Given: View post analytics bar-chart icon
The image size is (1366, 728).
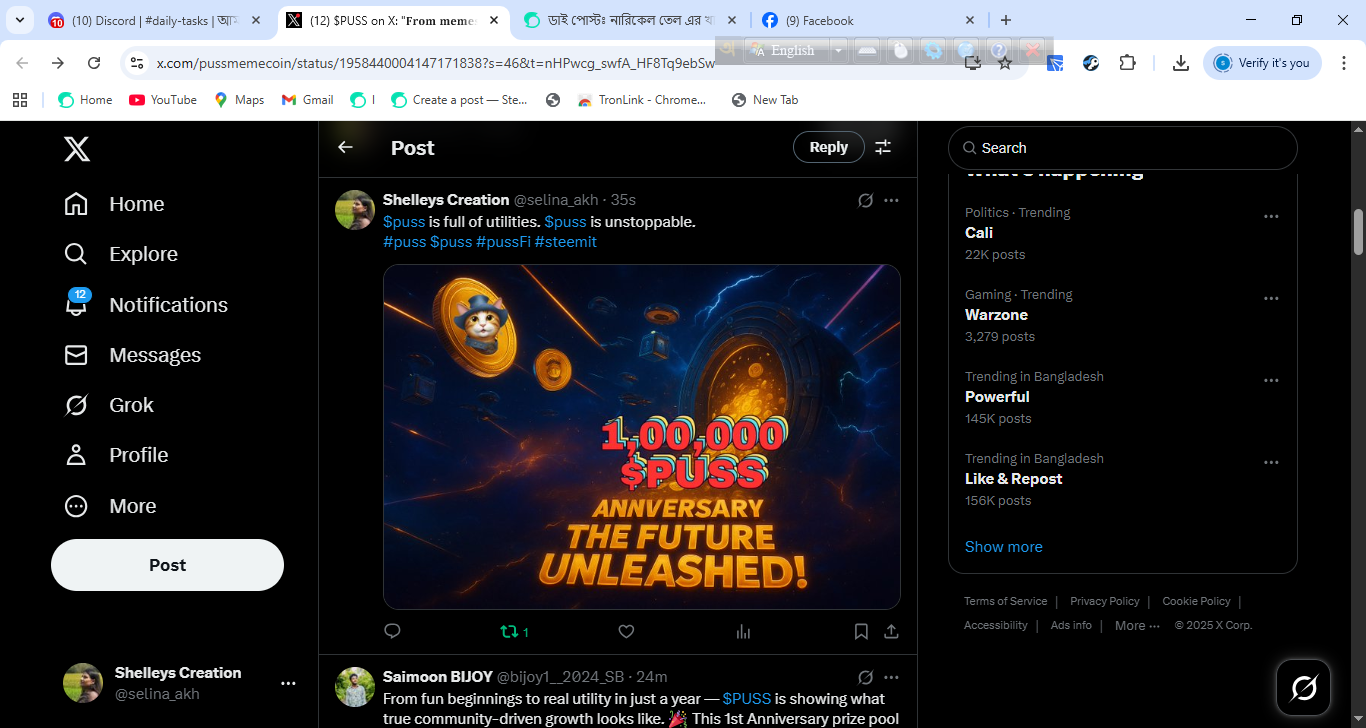Looking at the screenshot, I should pyautogui.click(x=743, y=631).
